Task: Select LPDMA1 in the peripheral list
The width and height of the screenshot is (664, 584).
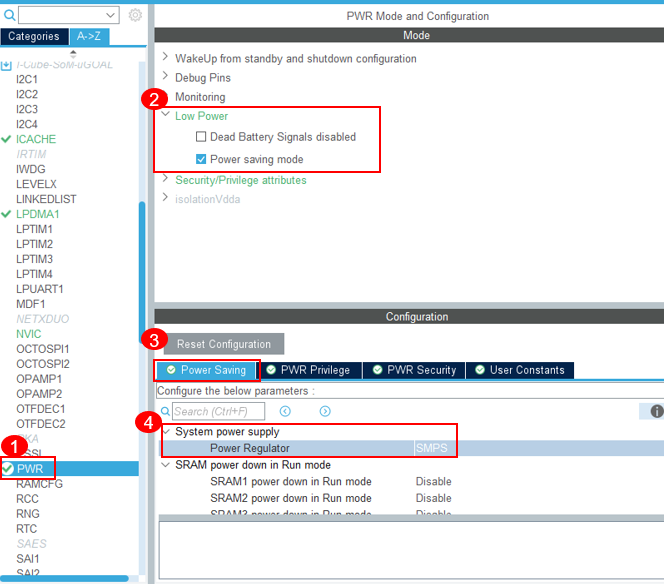Action: (x=37, y=214)
